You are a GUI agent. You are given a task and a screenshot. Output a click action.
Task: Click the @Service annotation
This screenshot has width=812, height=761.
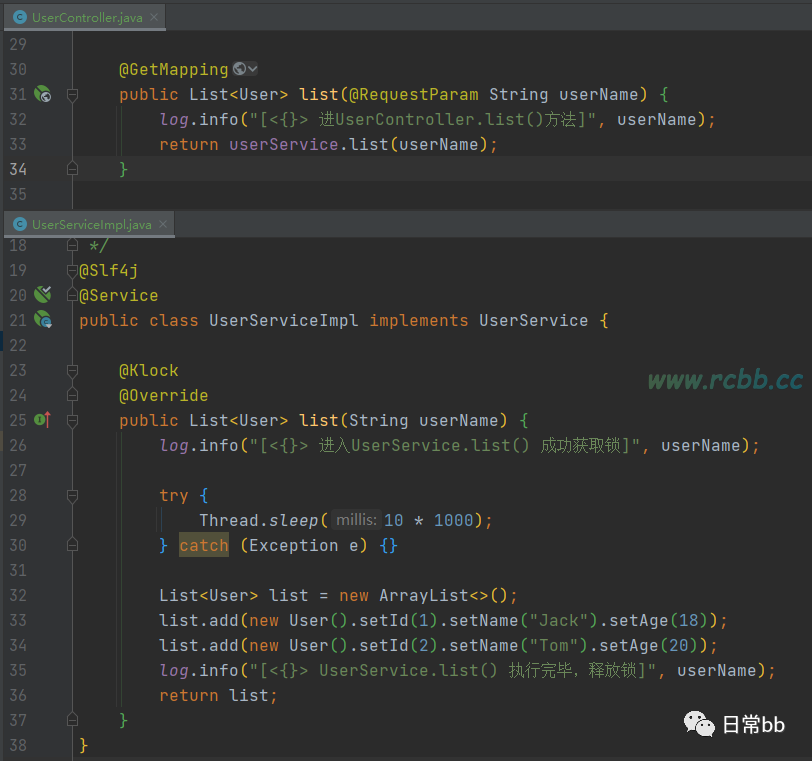119,295
